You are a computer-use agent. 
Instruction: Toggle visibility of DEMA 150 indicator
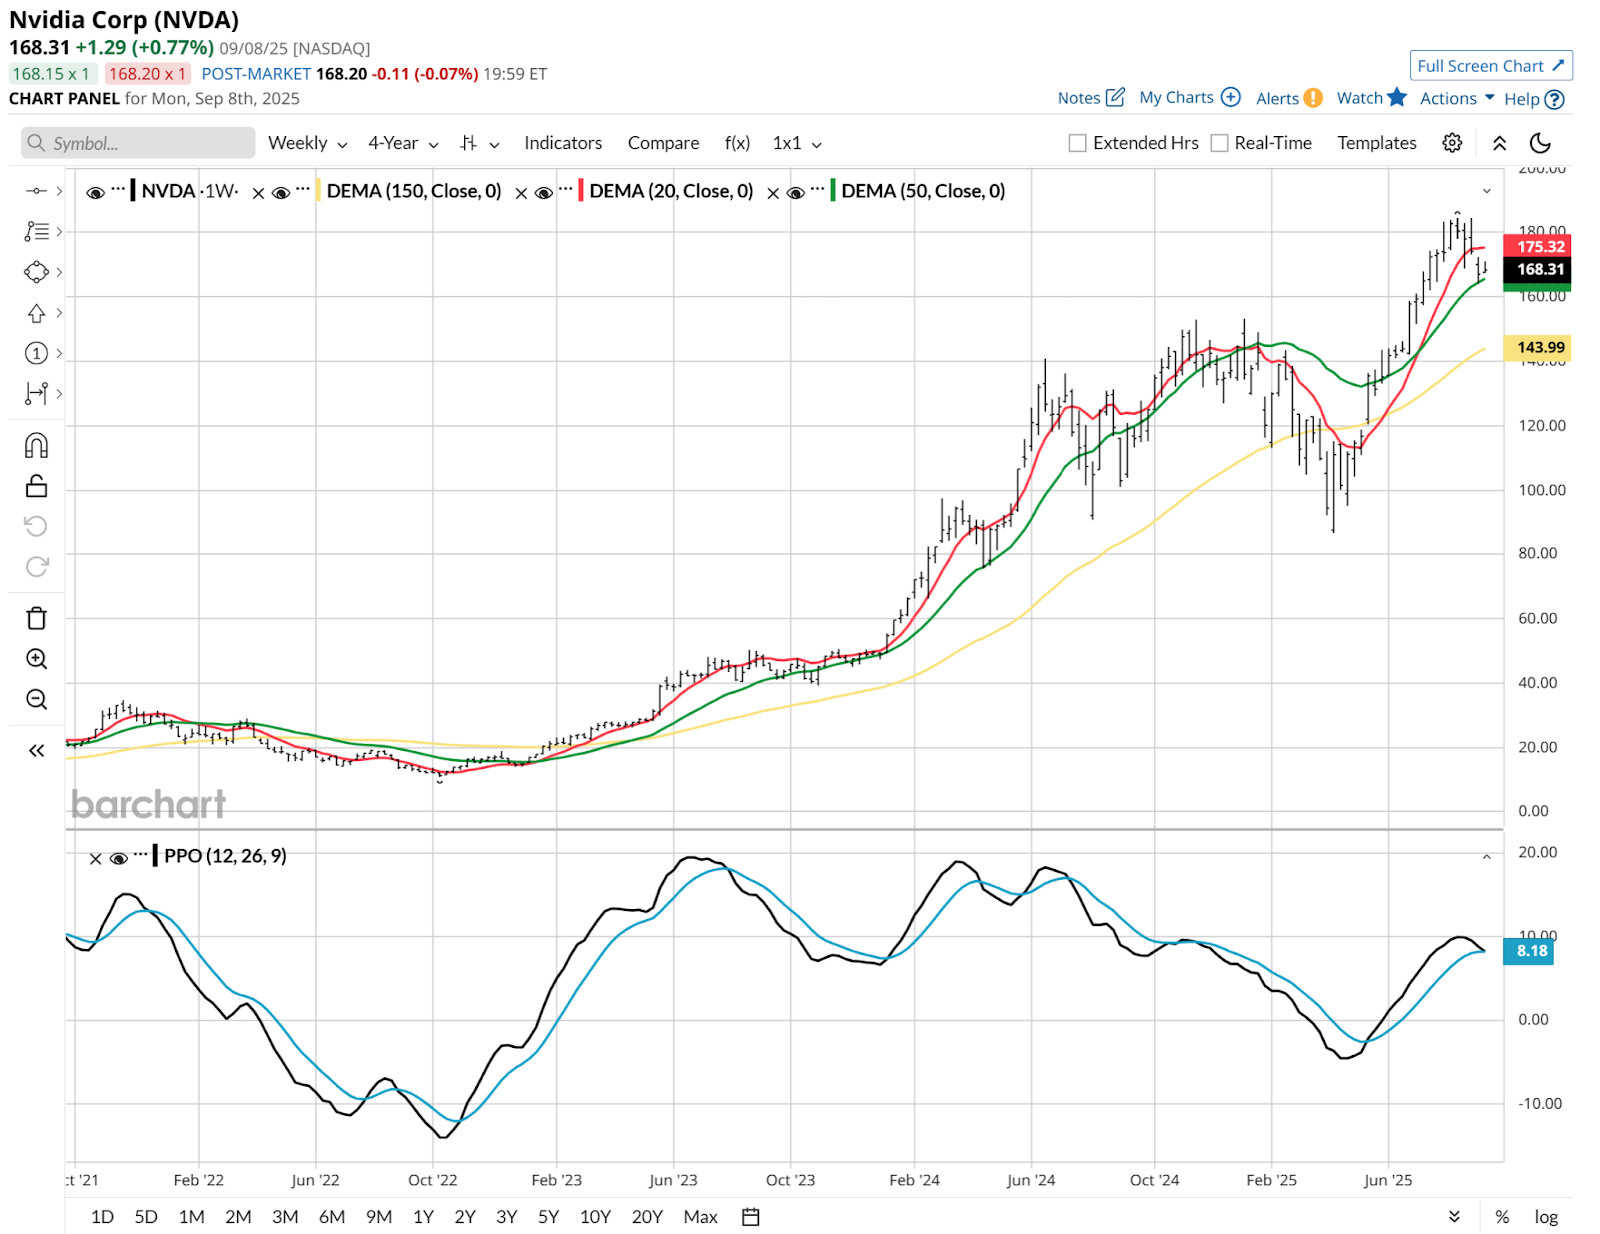coord(281,192)
